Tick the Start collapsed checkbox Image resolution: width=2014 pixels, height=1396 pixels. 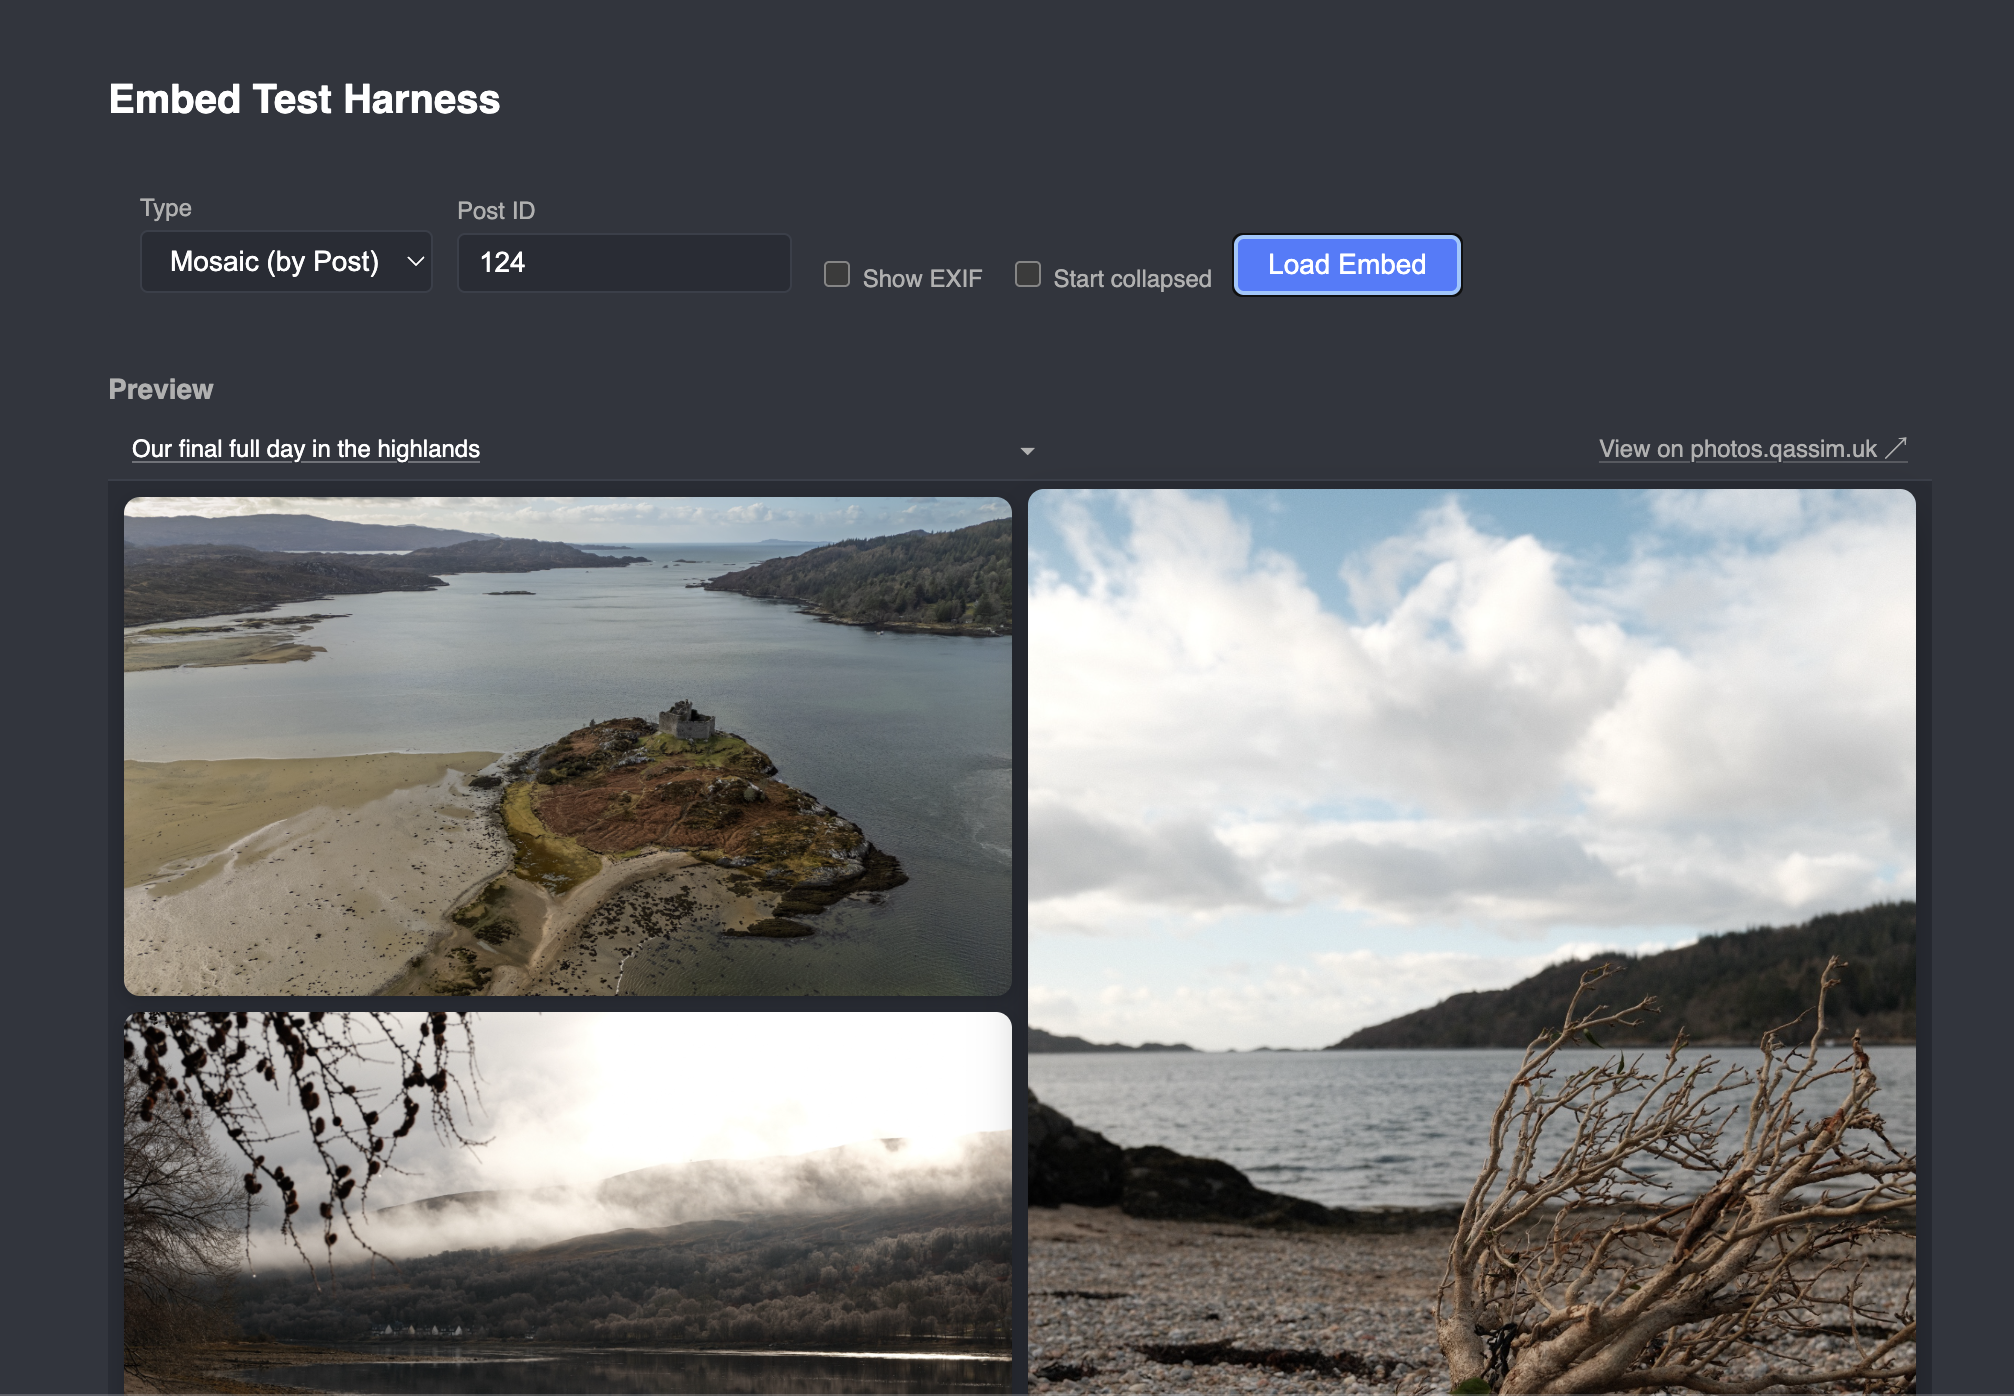point(1027,274)
